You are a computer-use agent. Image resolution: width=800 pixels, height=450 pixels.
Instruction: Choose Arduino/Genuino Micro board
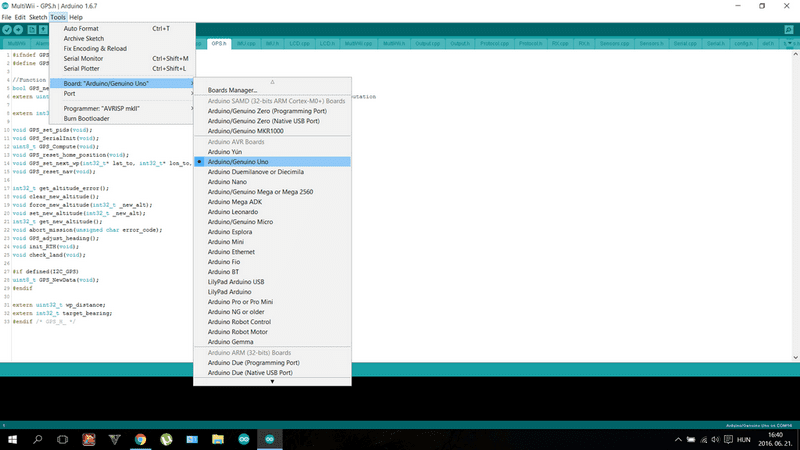(272, 222)
